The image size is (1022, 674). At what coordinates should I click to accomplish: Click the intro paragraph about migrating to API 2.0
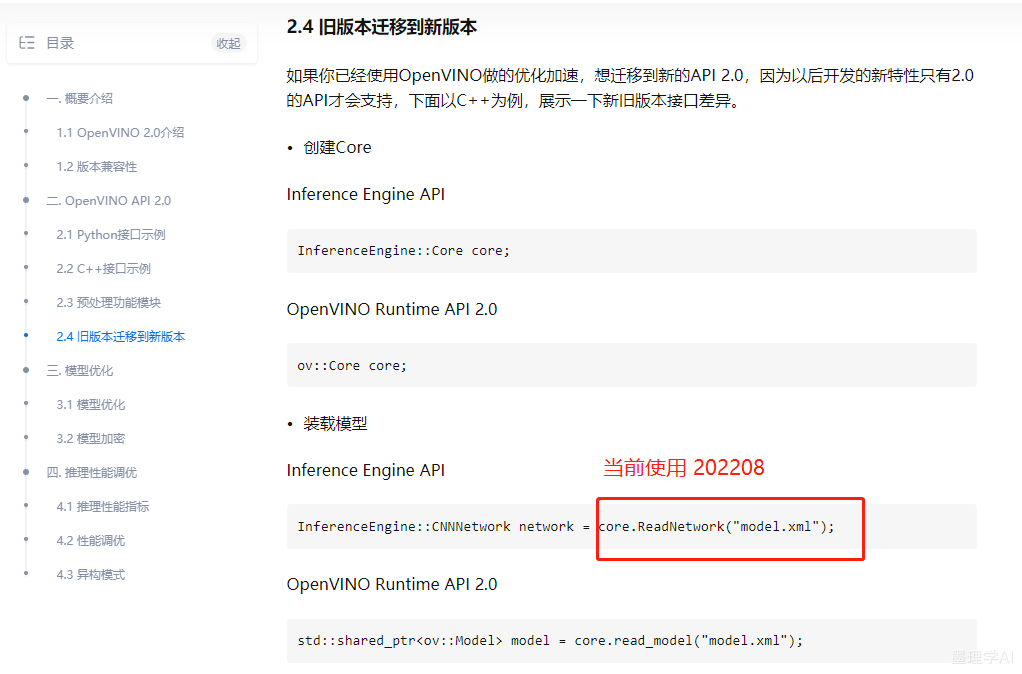pyautogui.click(x=630, y=88)
